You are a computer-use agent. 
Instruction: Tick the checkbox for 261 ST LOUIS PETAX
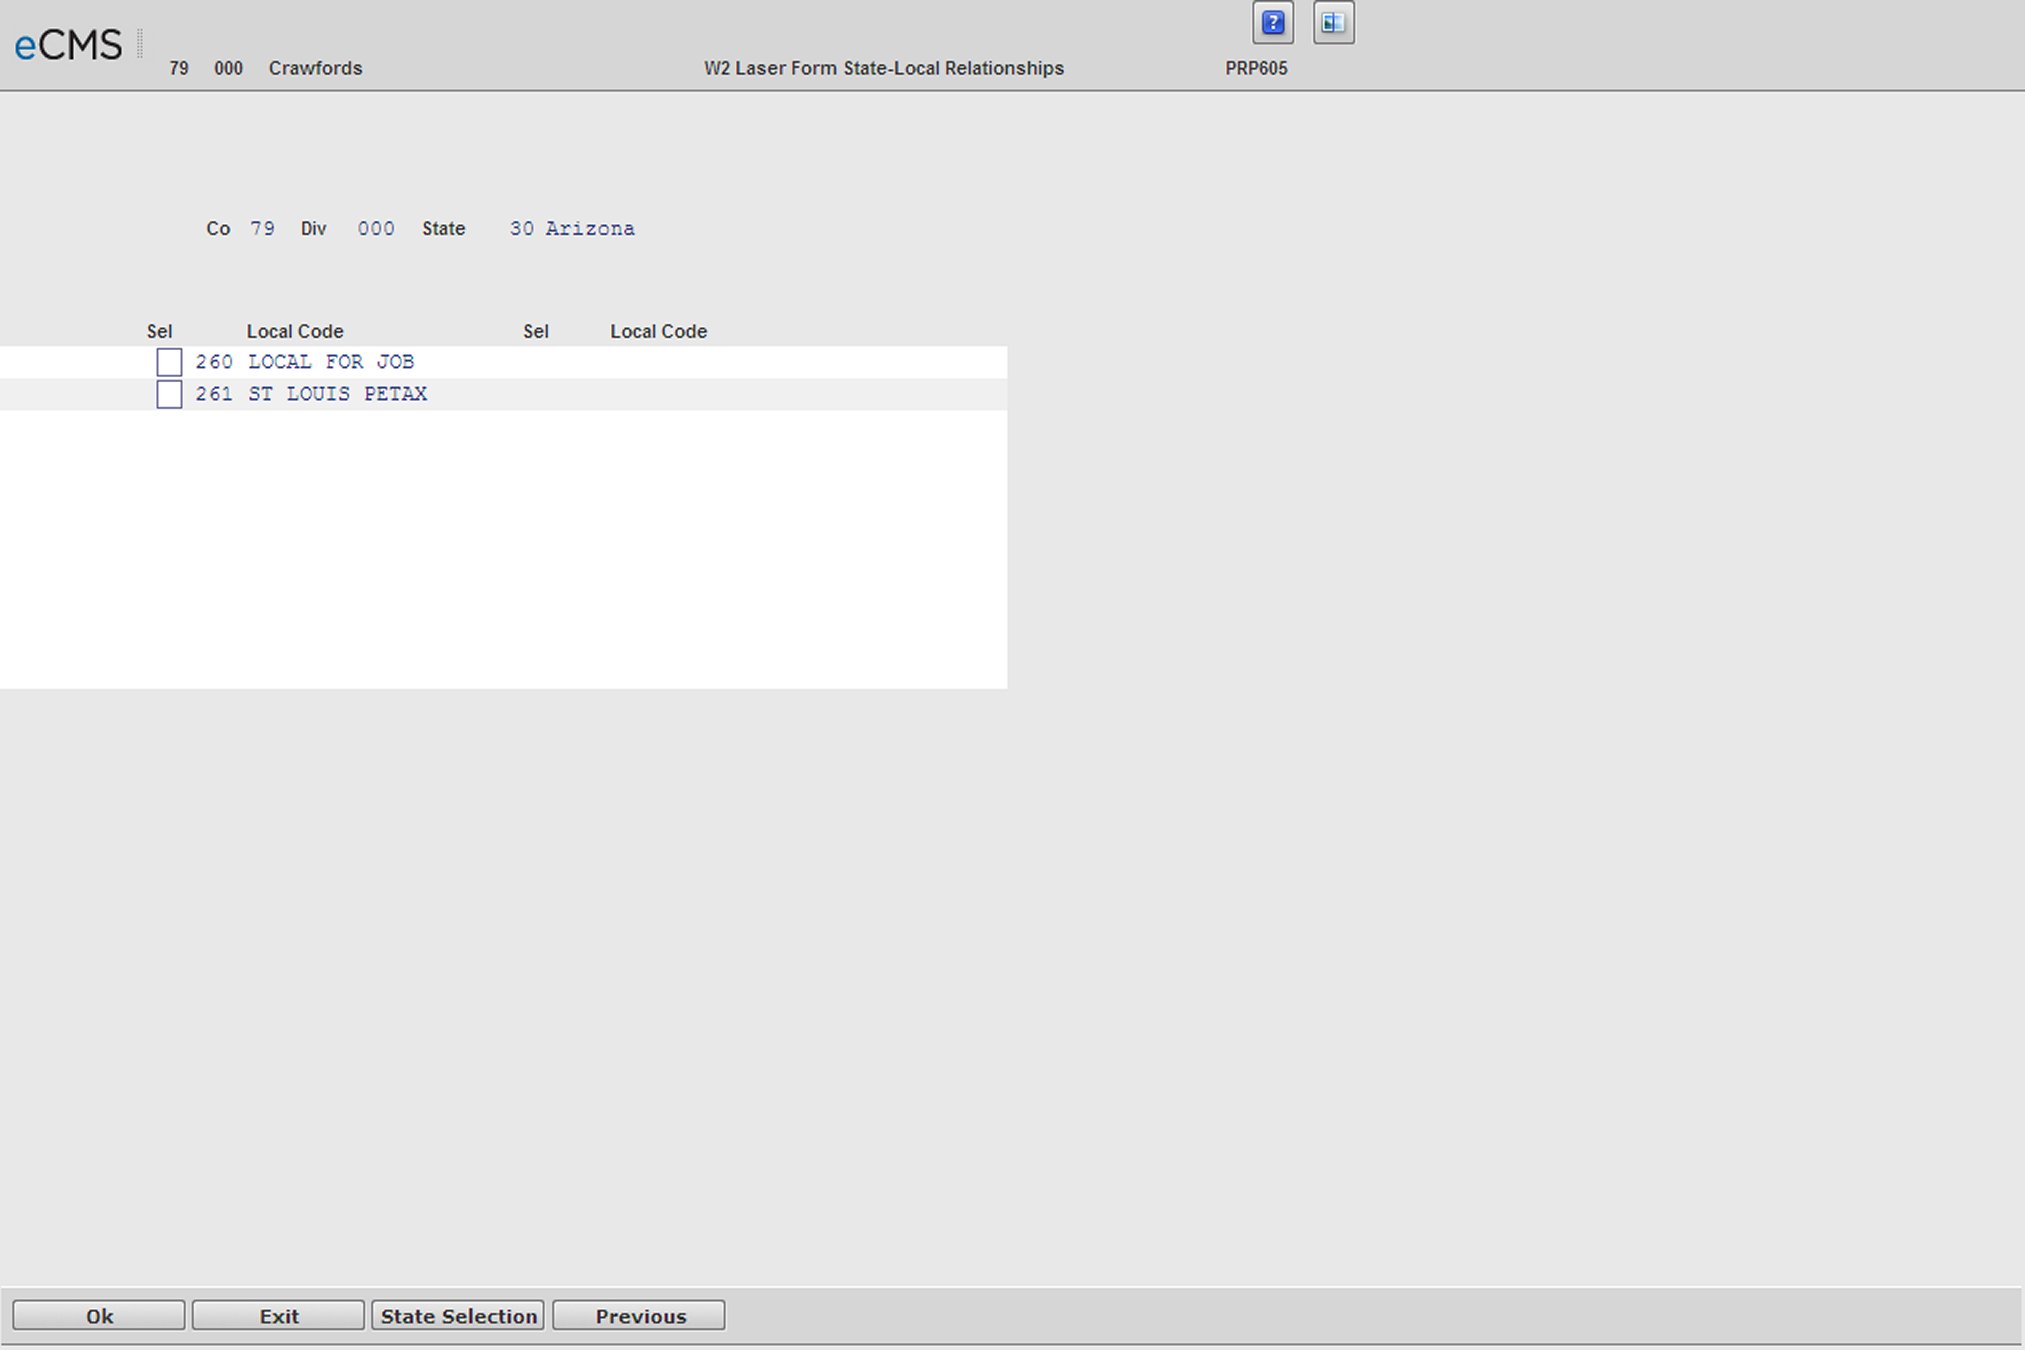pyautogui.click(x=169, y=394)
